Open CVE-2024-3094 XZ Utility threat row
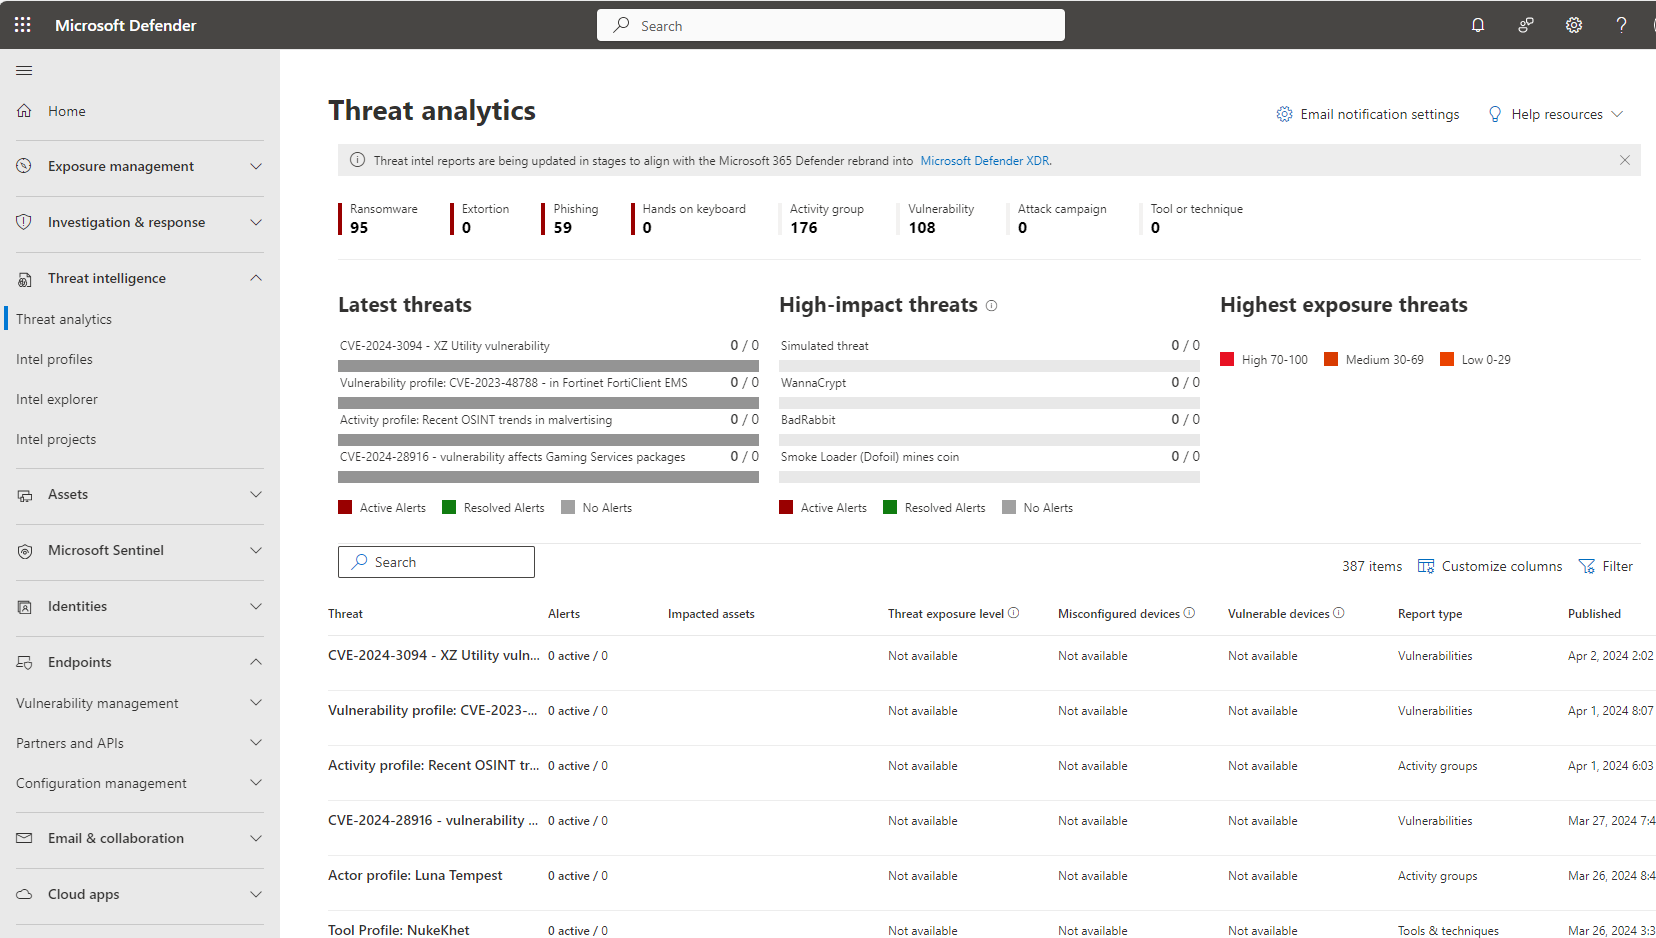The height and width of the screenshot is (938, 1656). point(434,655)
